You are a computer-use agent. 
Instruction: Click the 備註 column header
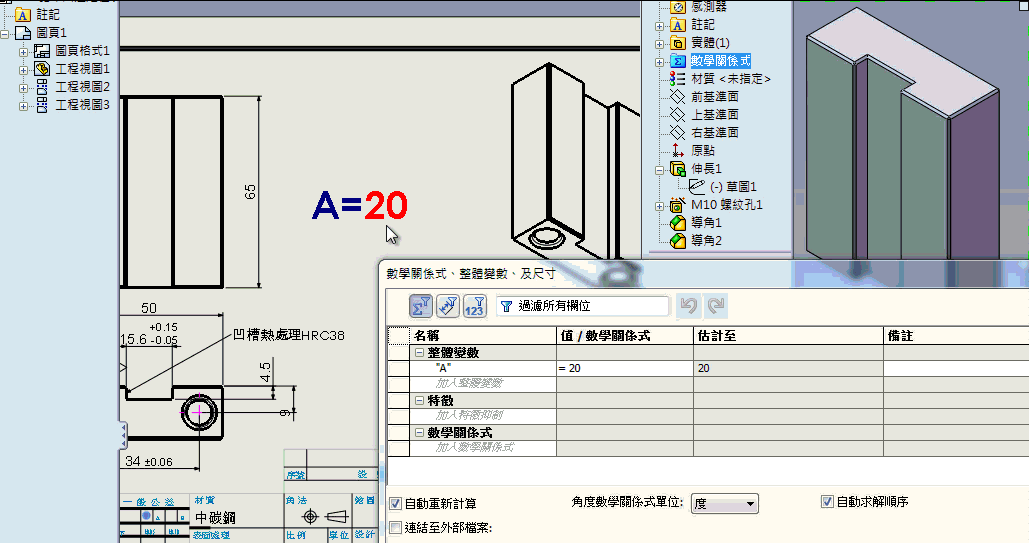(956, 336)
